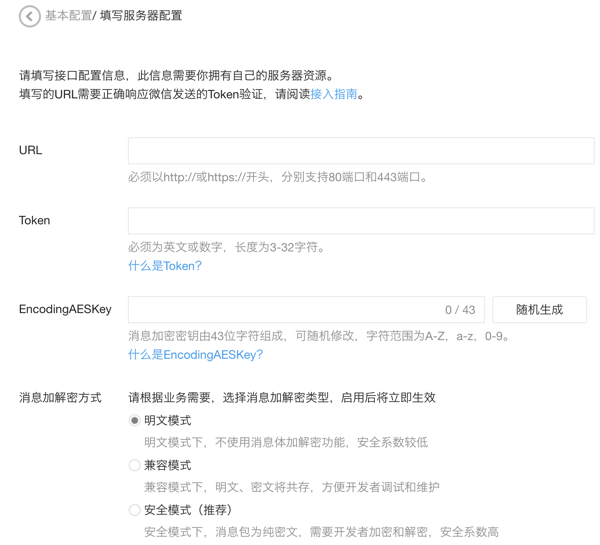
Task: Click the 填写服务器配置 breadcrumb text
Action: tap(141, 16)
